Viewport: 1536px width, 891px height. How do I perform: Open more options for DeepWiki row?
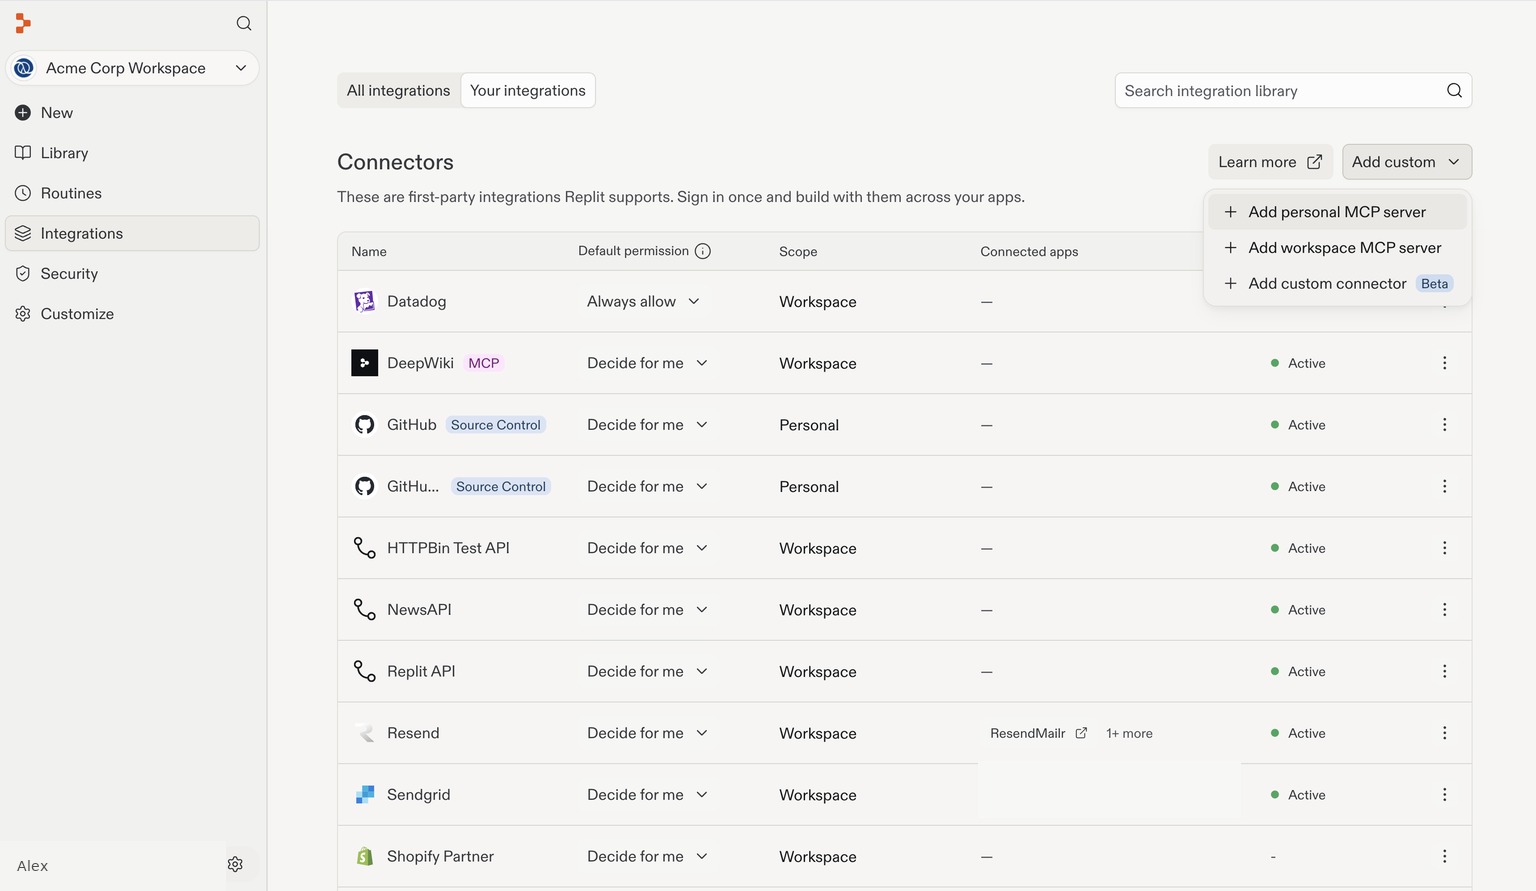click(1445, 363)
